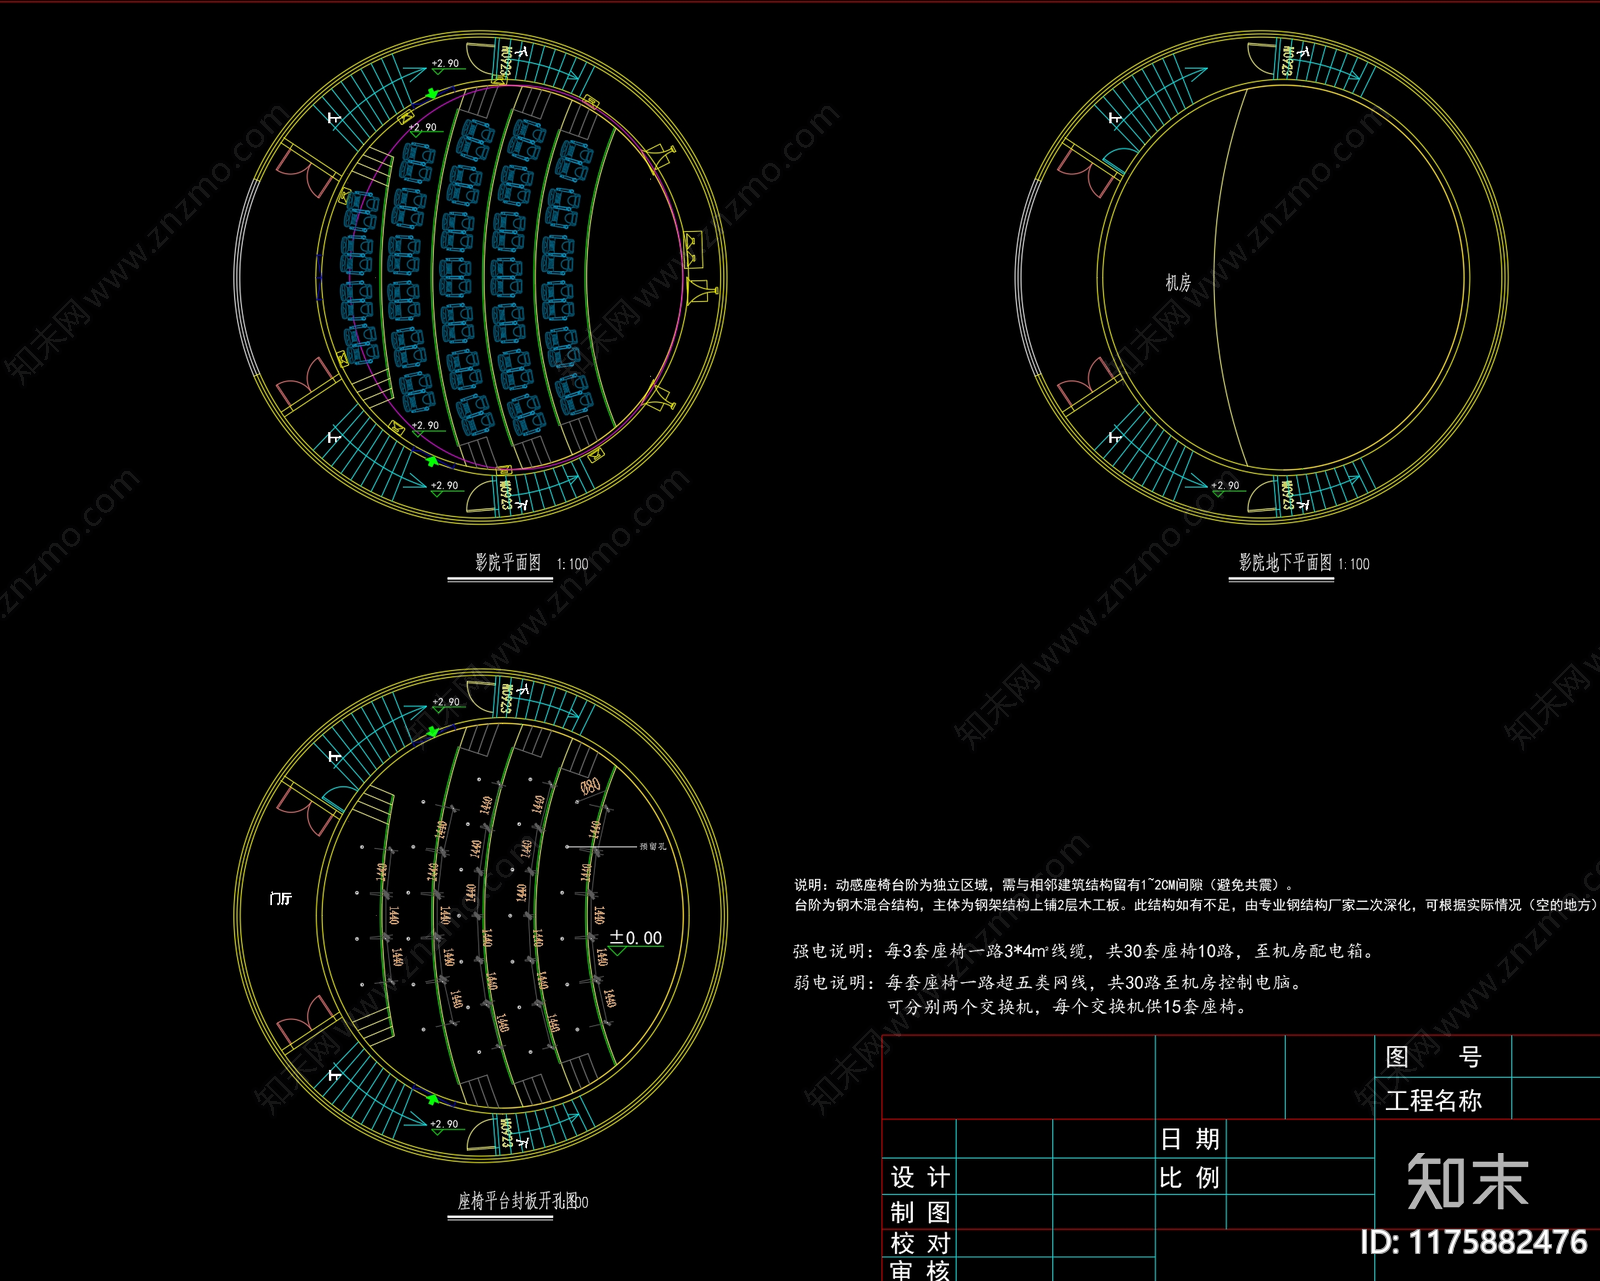Screen dimensions: 1600x1281
Task: Select the '校 对' title block cell
Action: click(920, 1243)
